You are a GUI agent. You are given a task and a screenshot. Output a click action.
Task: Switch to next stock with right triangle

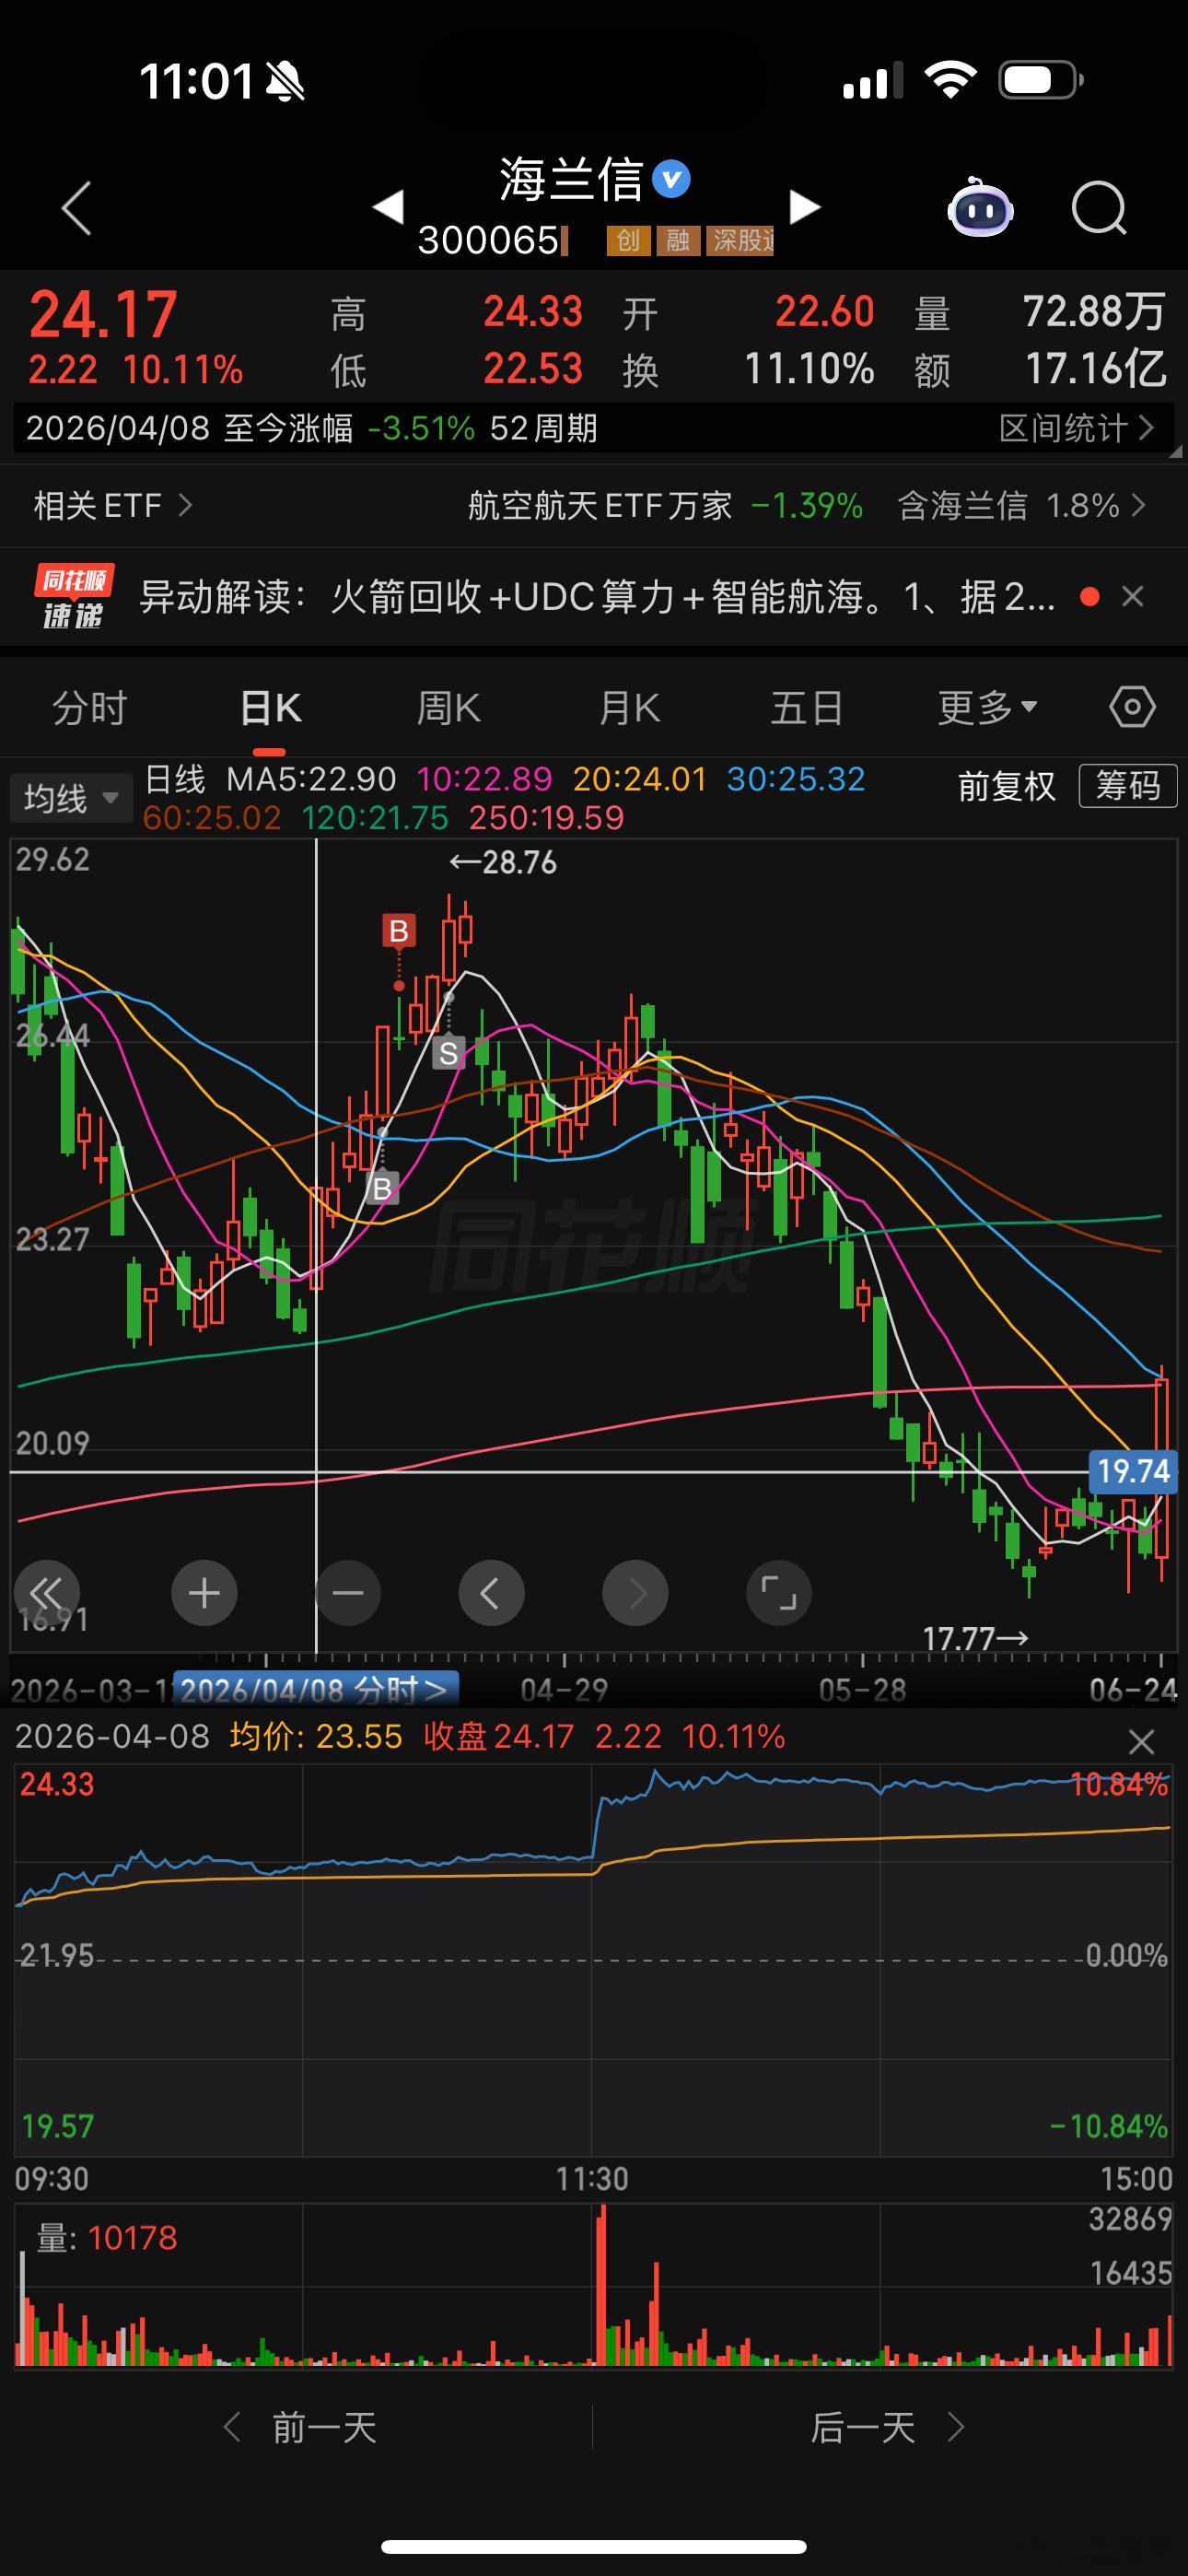click(x=804, y=207)
